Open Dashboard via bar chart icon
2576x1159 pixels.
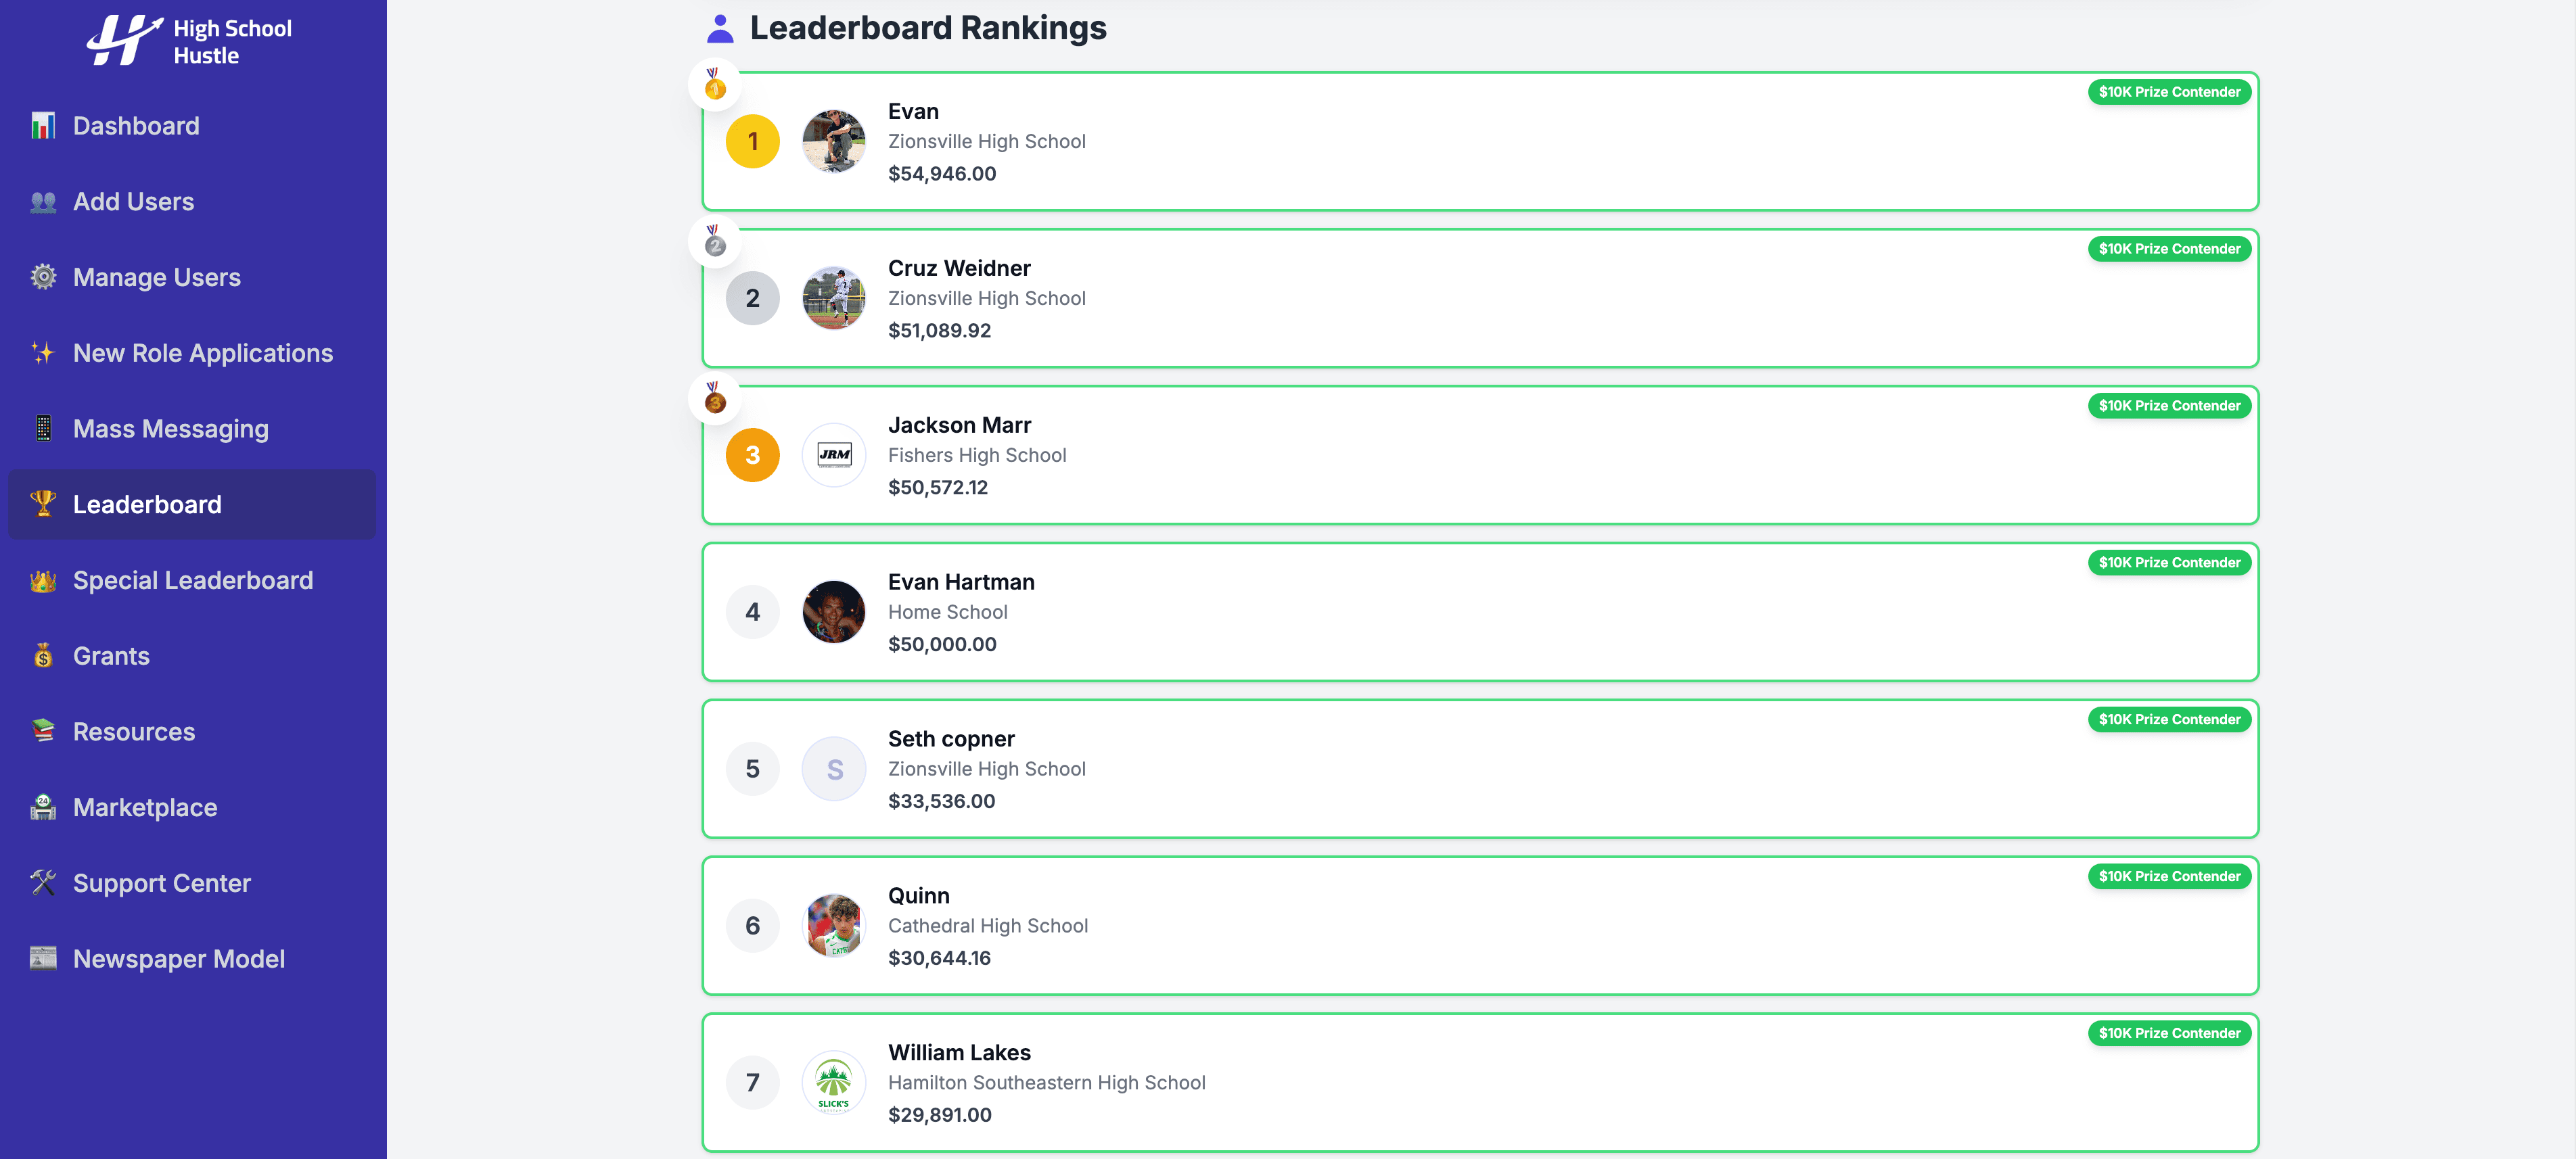click(x=43, y=126)
